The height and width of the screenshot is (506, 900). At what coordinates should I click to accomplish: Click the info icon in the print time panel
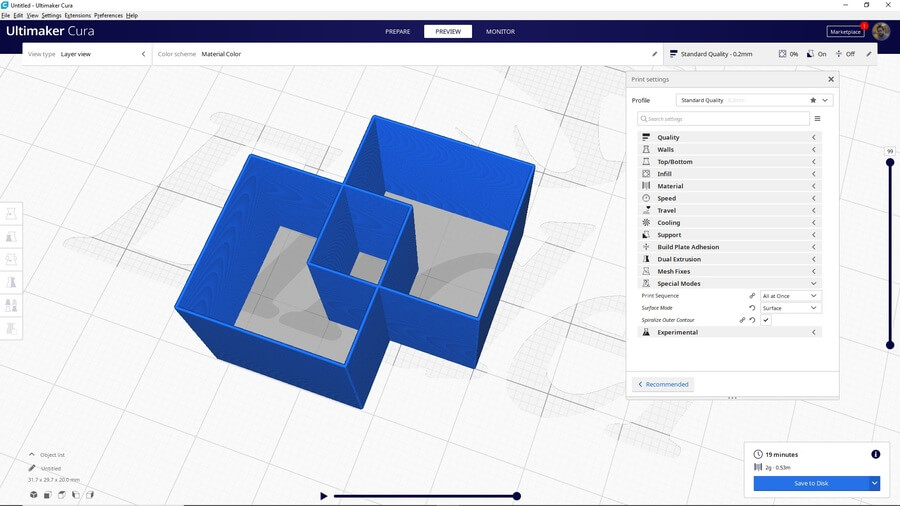(x=875, y=454)
